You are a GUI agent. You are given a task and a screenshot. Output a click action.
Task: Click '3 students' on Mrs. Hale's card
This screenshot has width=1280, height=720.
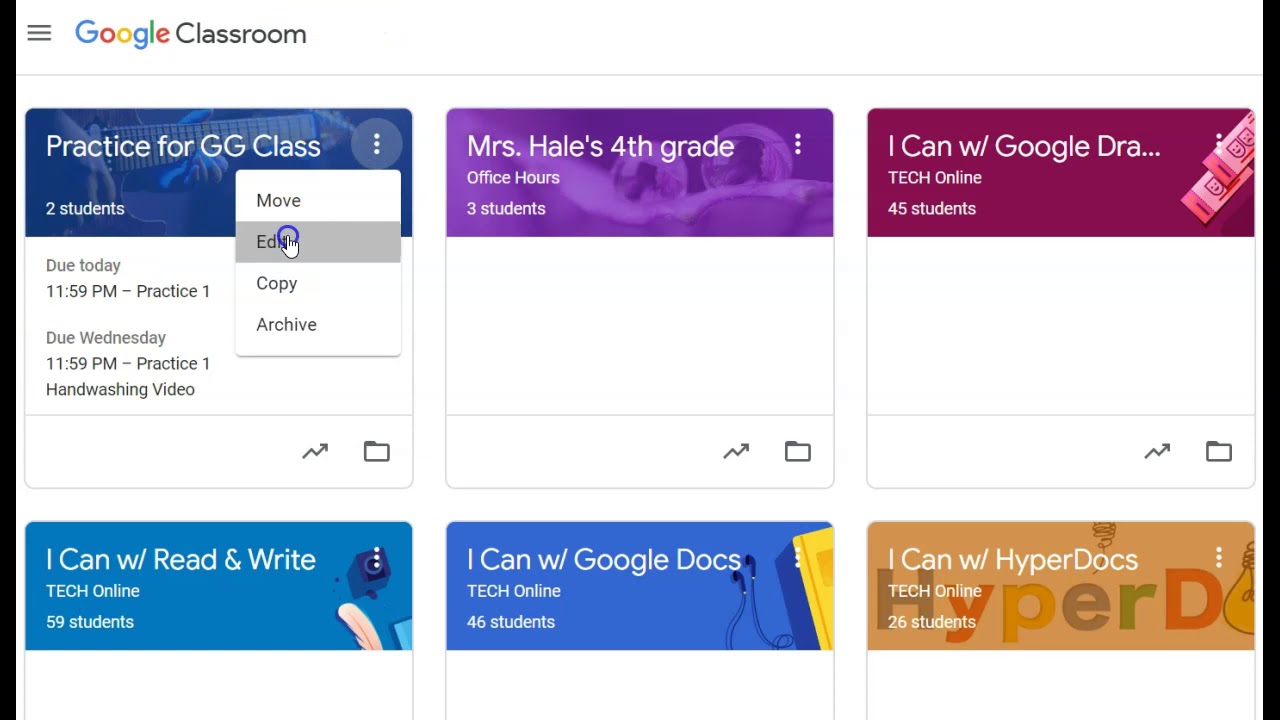pos(506,208)
